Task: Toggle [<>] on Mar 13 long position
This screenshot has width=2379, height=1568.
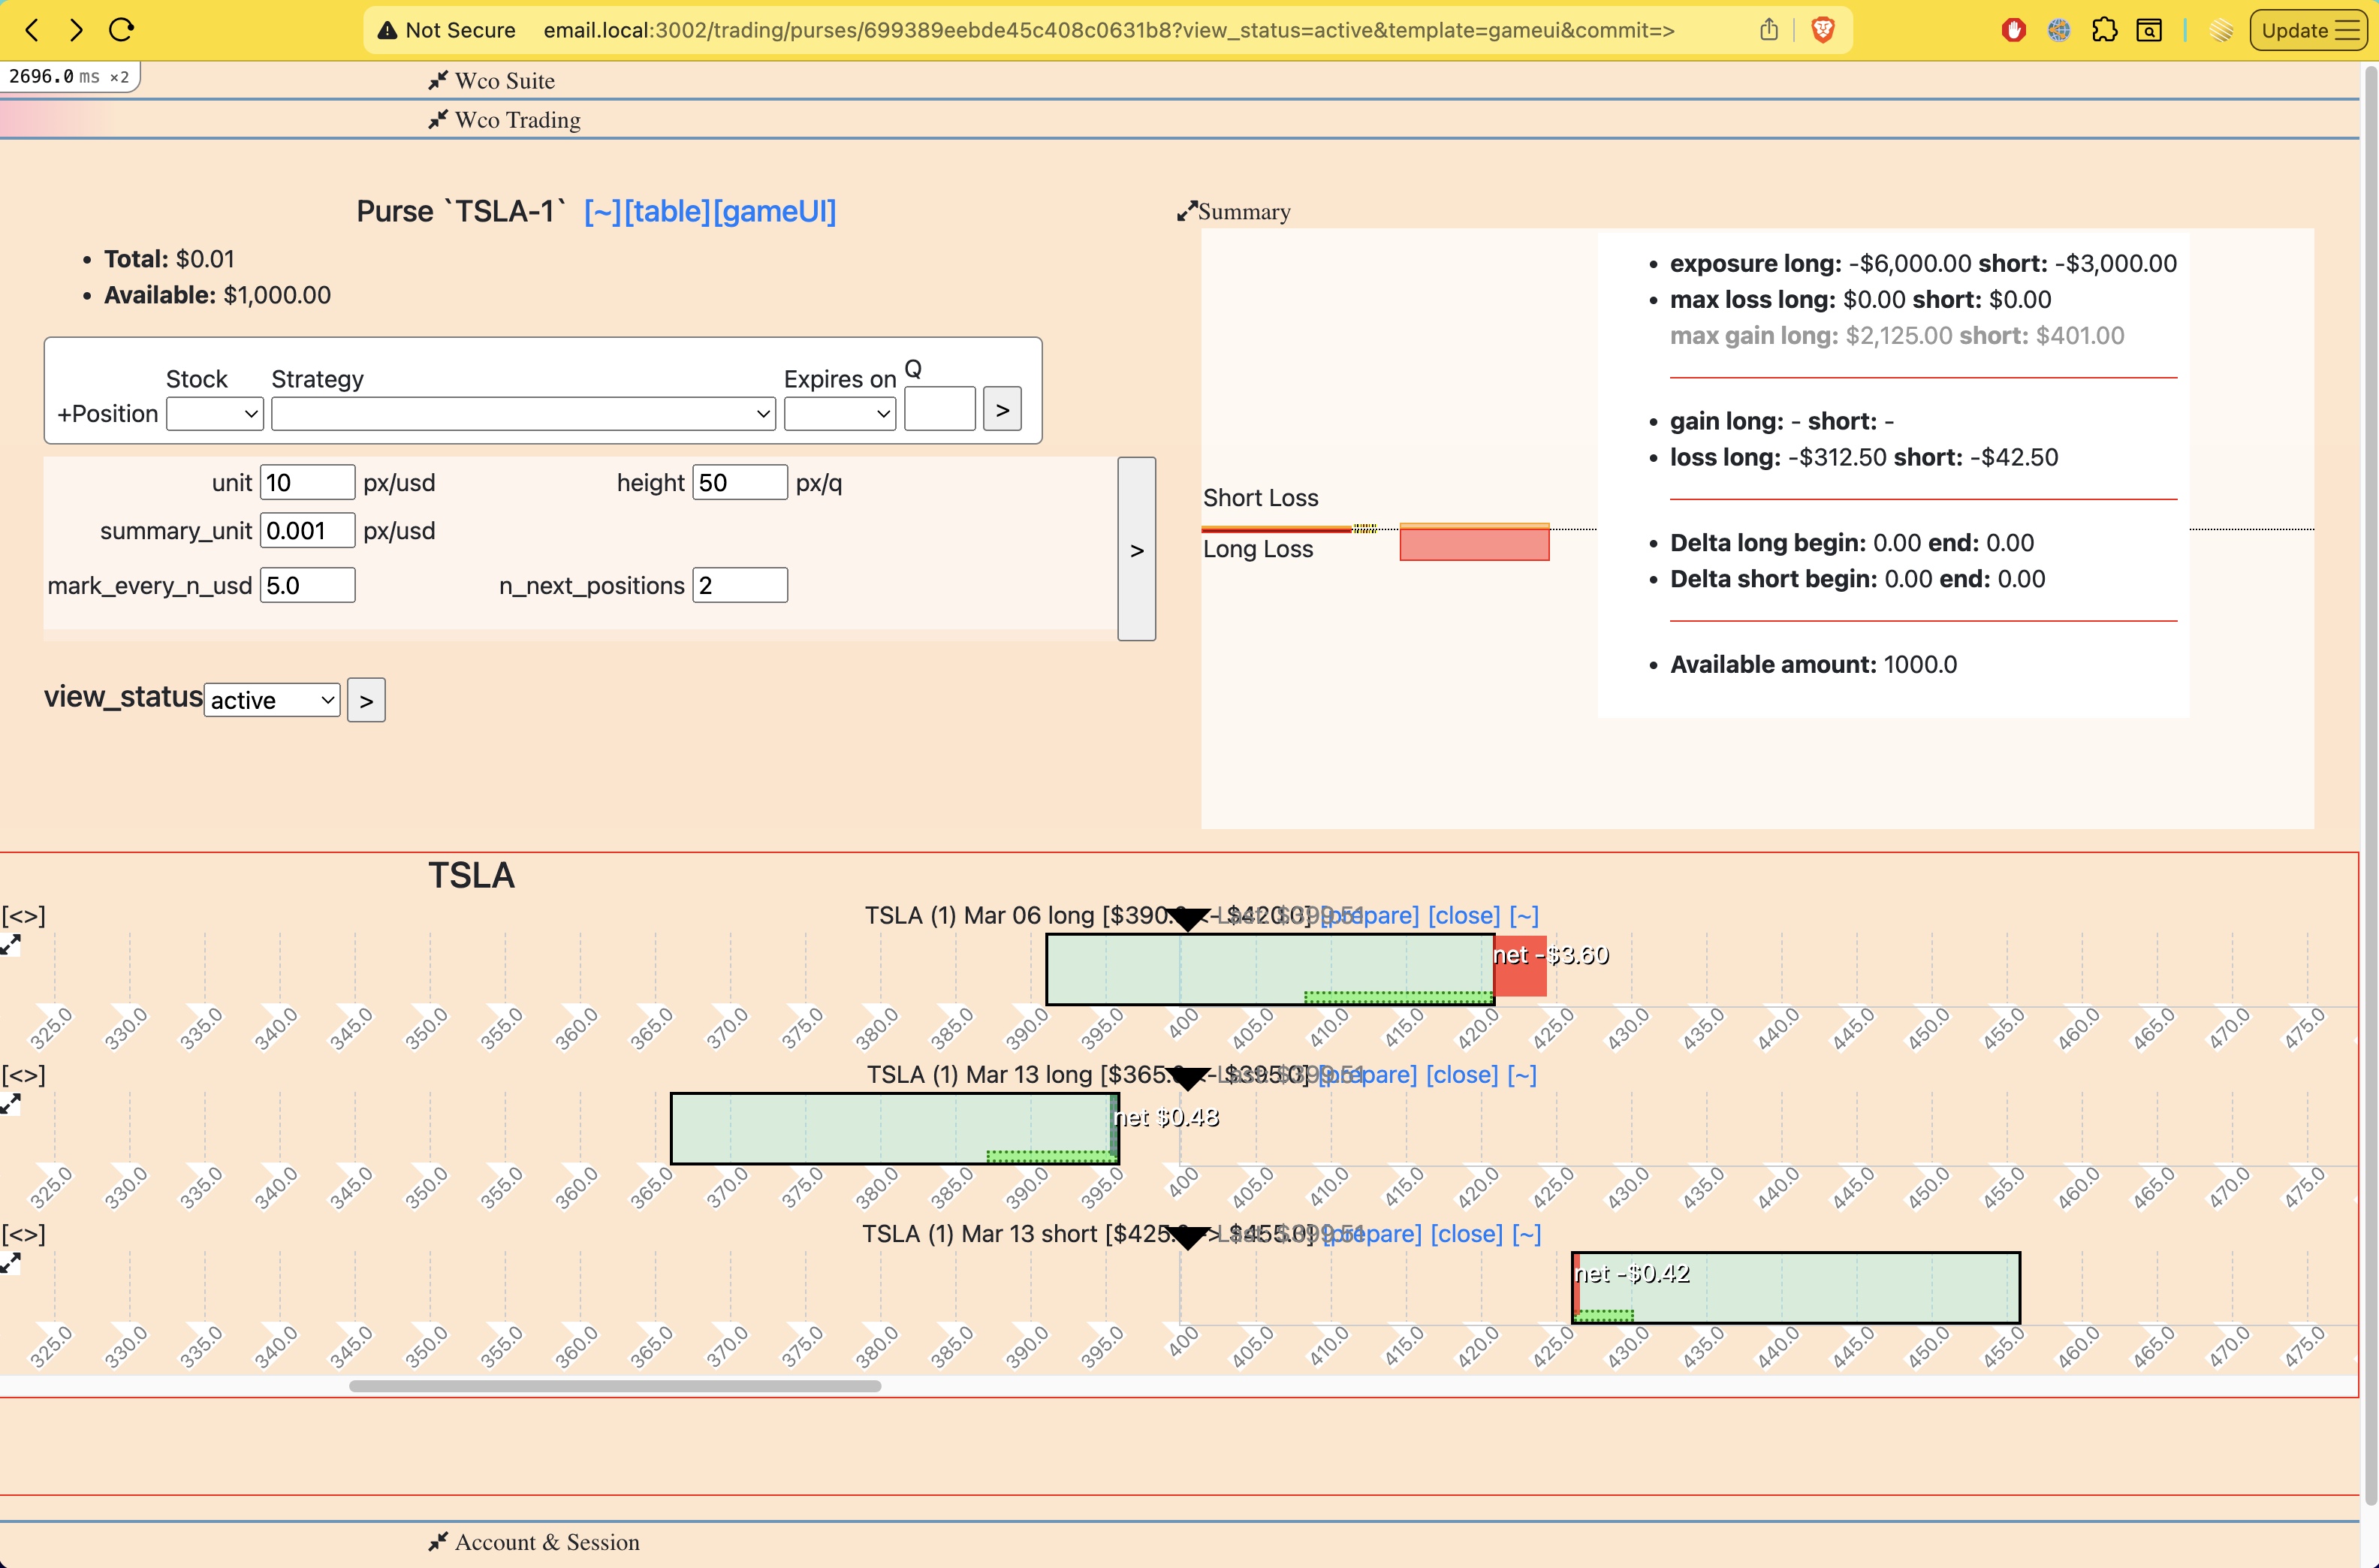Action: (x=23, y=1075)
